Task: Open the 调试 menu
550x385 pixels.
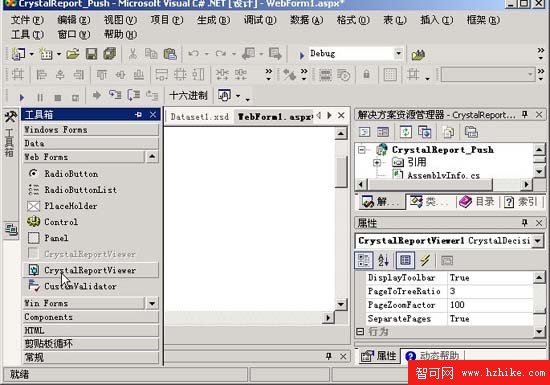Action: [260, 20]
